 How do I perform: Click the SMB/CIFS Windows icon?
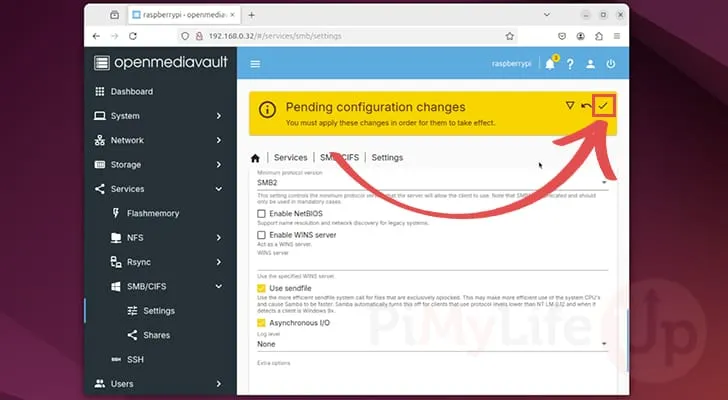[116, 286]
